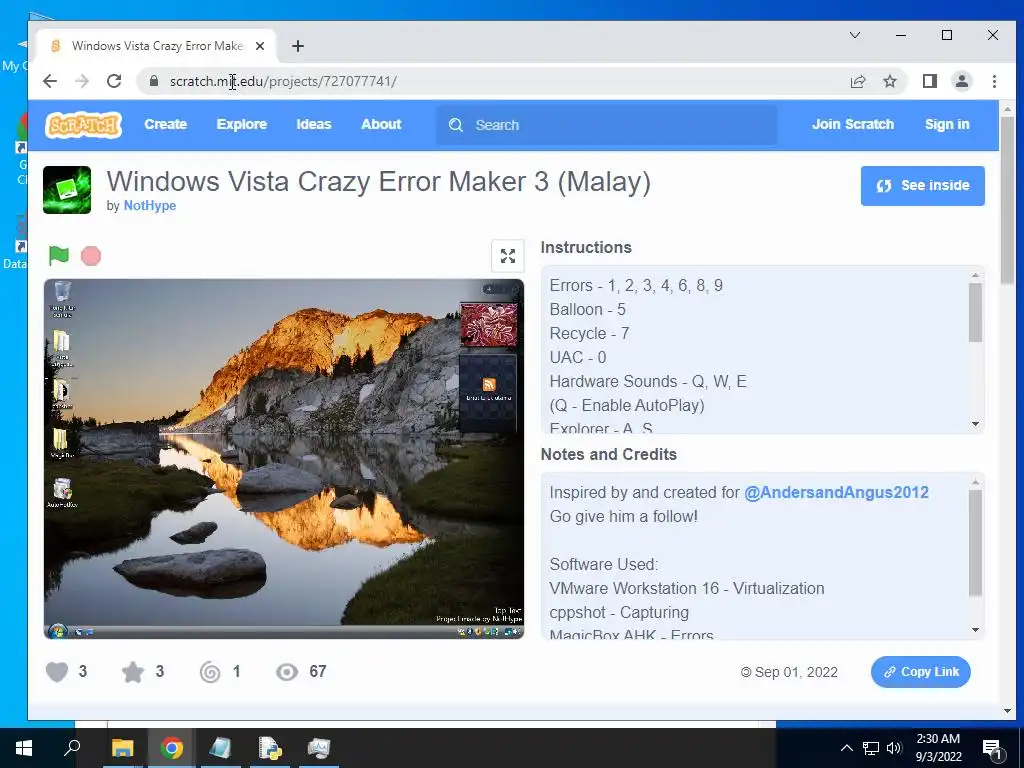1024x768 pixels.
Task: Share this page from address bar
Action: click(857, 81)
